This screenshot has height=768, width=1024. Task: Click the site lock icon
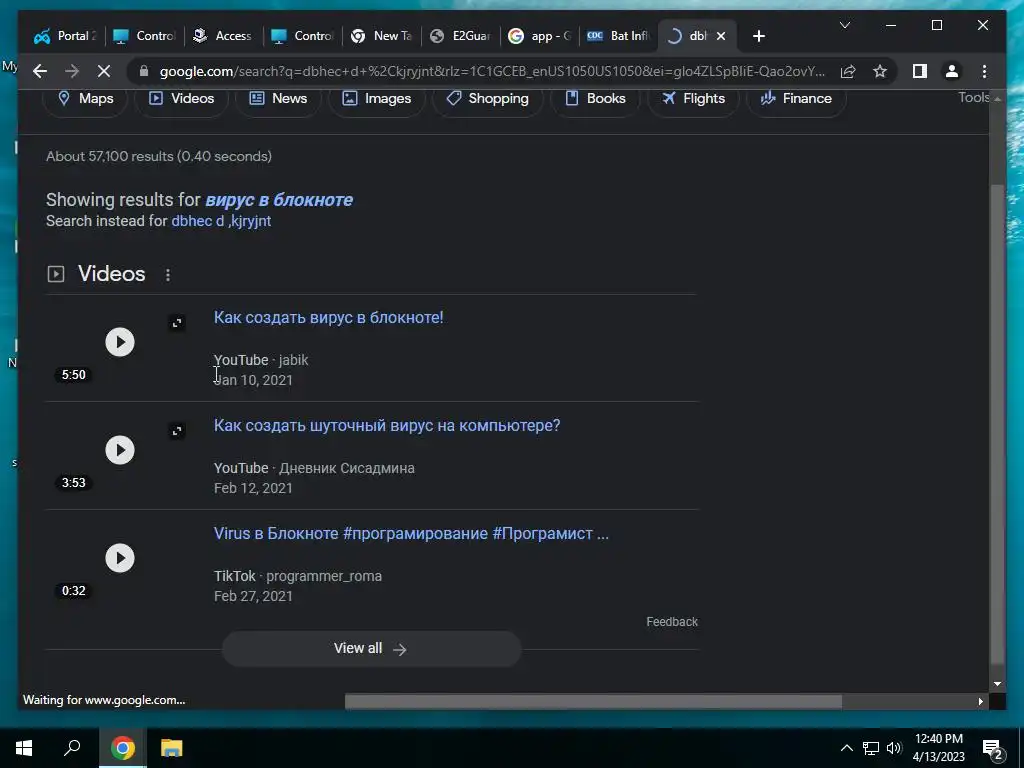coord(144,71)
